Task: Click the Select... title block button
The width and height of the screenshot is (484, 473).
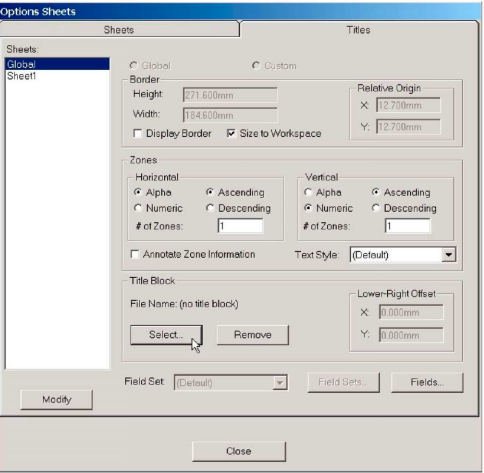Action: click(x=166, y=335)
